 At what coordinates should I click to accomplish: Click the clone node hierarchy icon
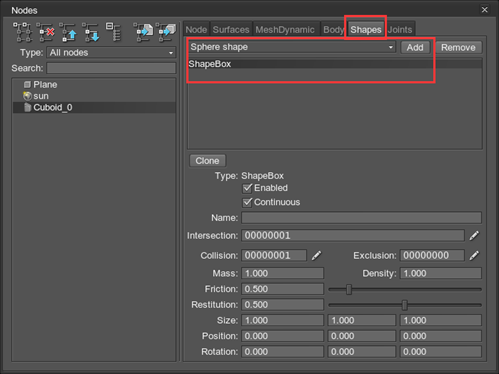click(x=23, y=32)
